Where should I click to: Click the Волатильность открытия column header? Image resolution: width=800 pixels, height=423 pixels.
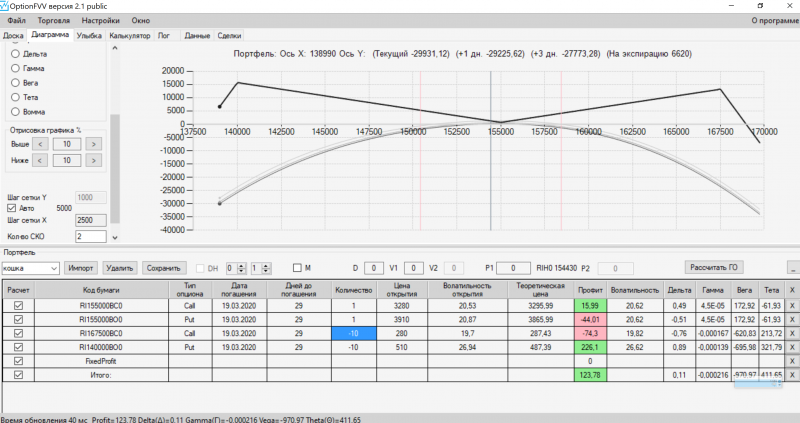coord(467,290)
